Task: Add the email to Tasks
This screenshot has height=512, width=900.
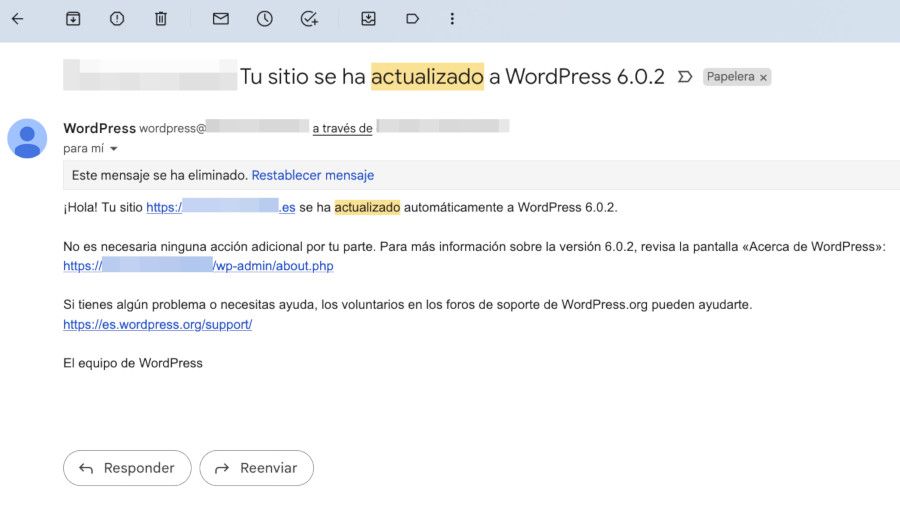Action: [309, 19]
